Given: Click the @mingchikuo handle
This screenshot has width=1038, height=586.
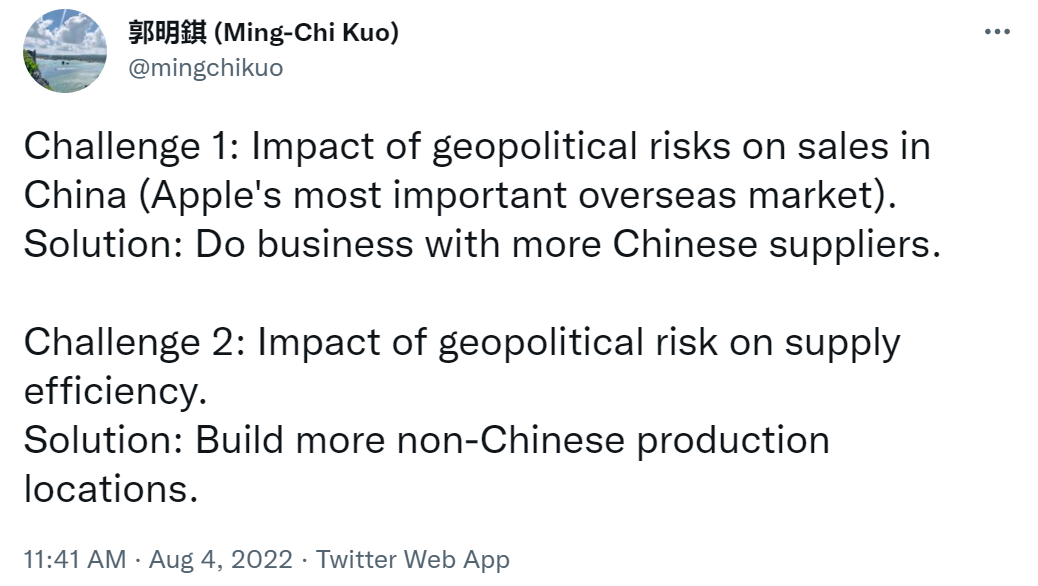Looking at the screenshot, I should pos(205,67).
